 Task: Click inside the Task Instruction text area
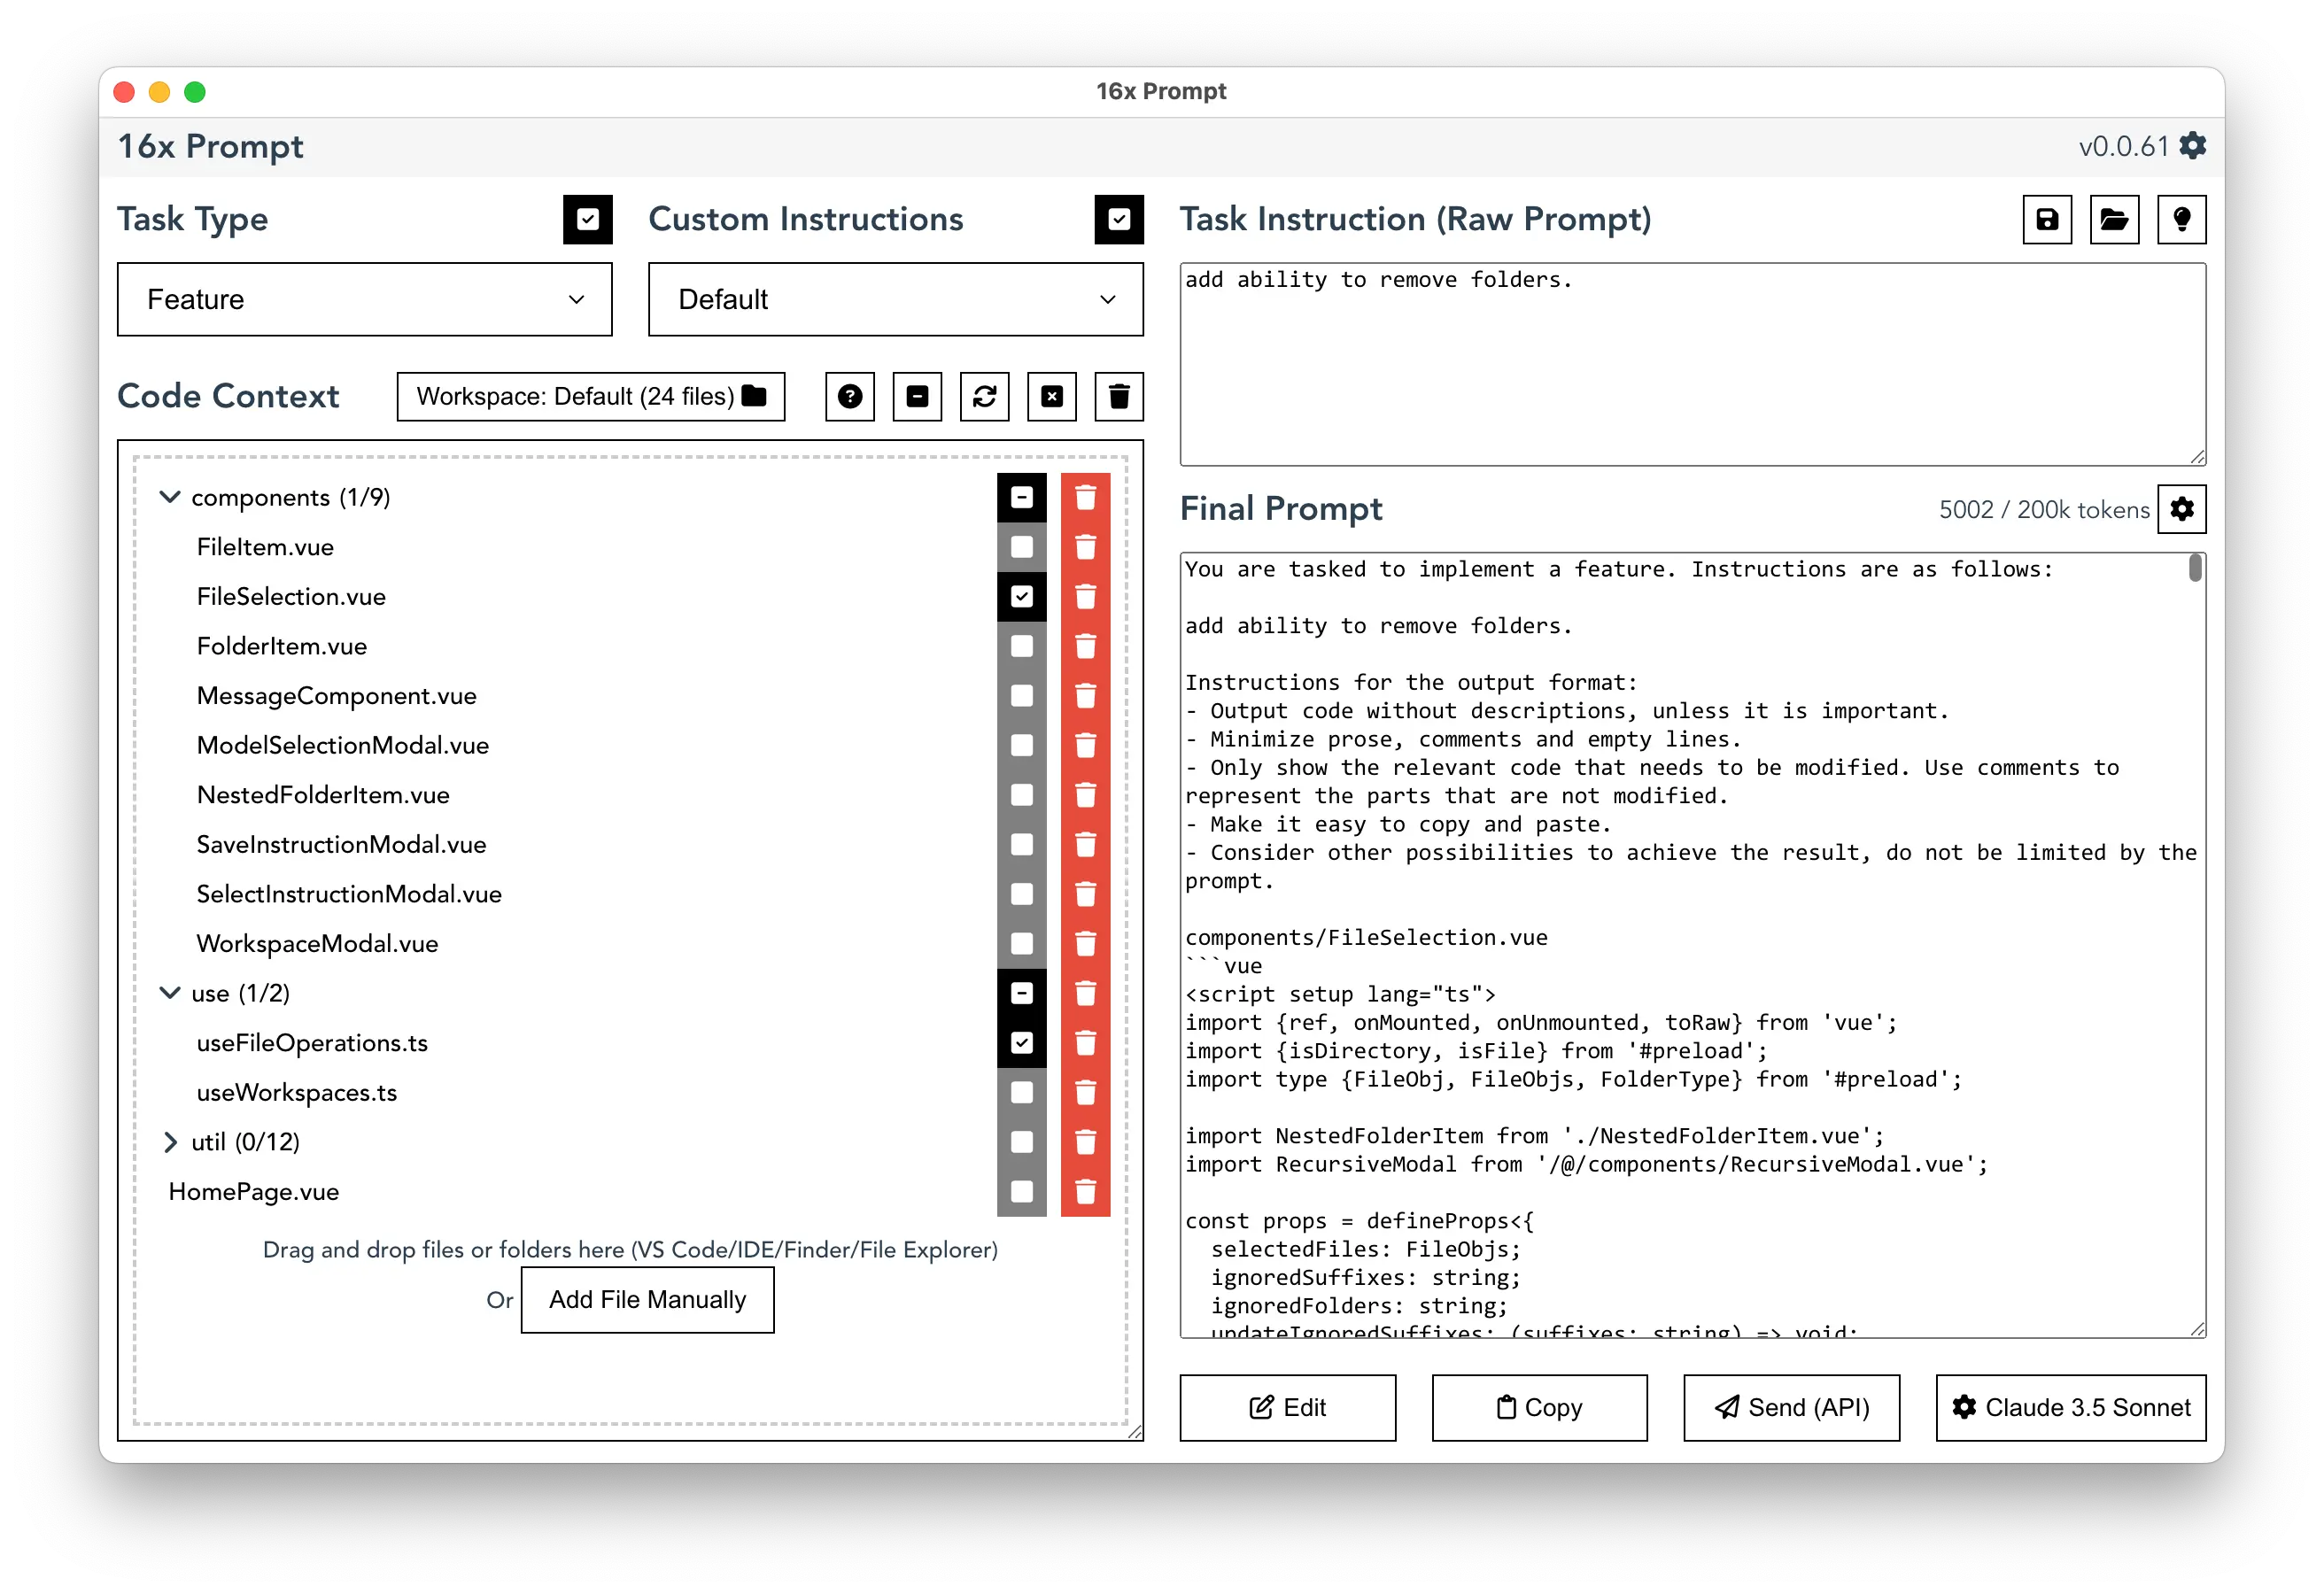tap(1693, 365)
